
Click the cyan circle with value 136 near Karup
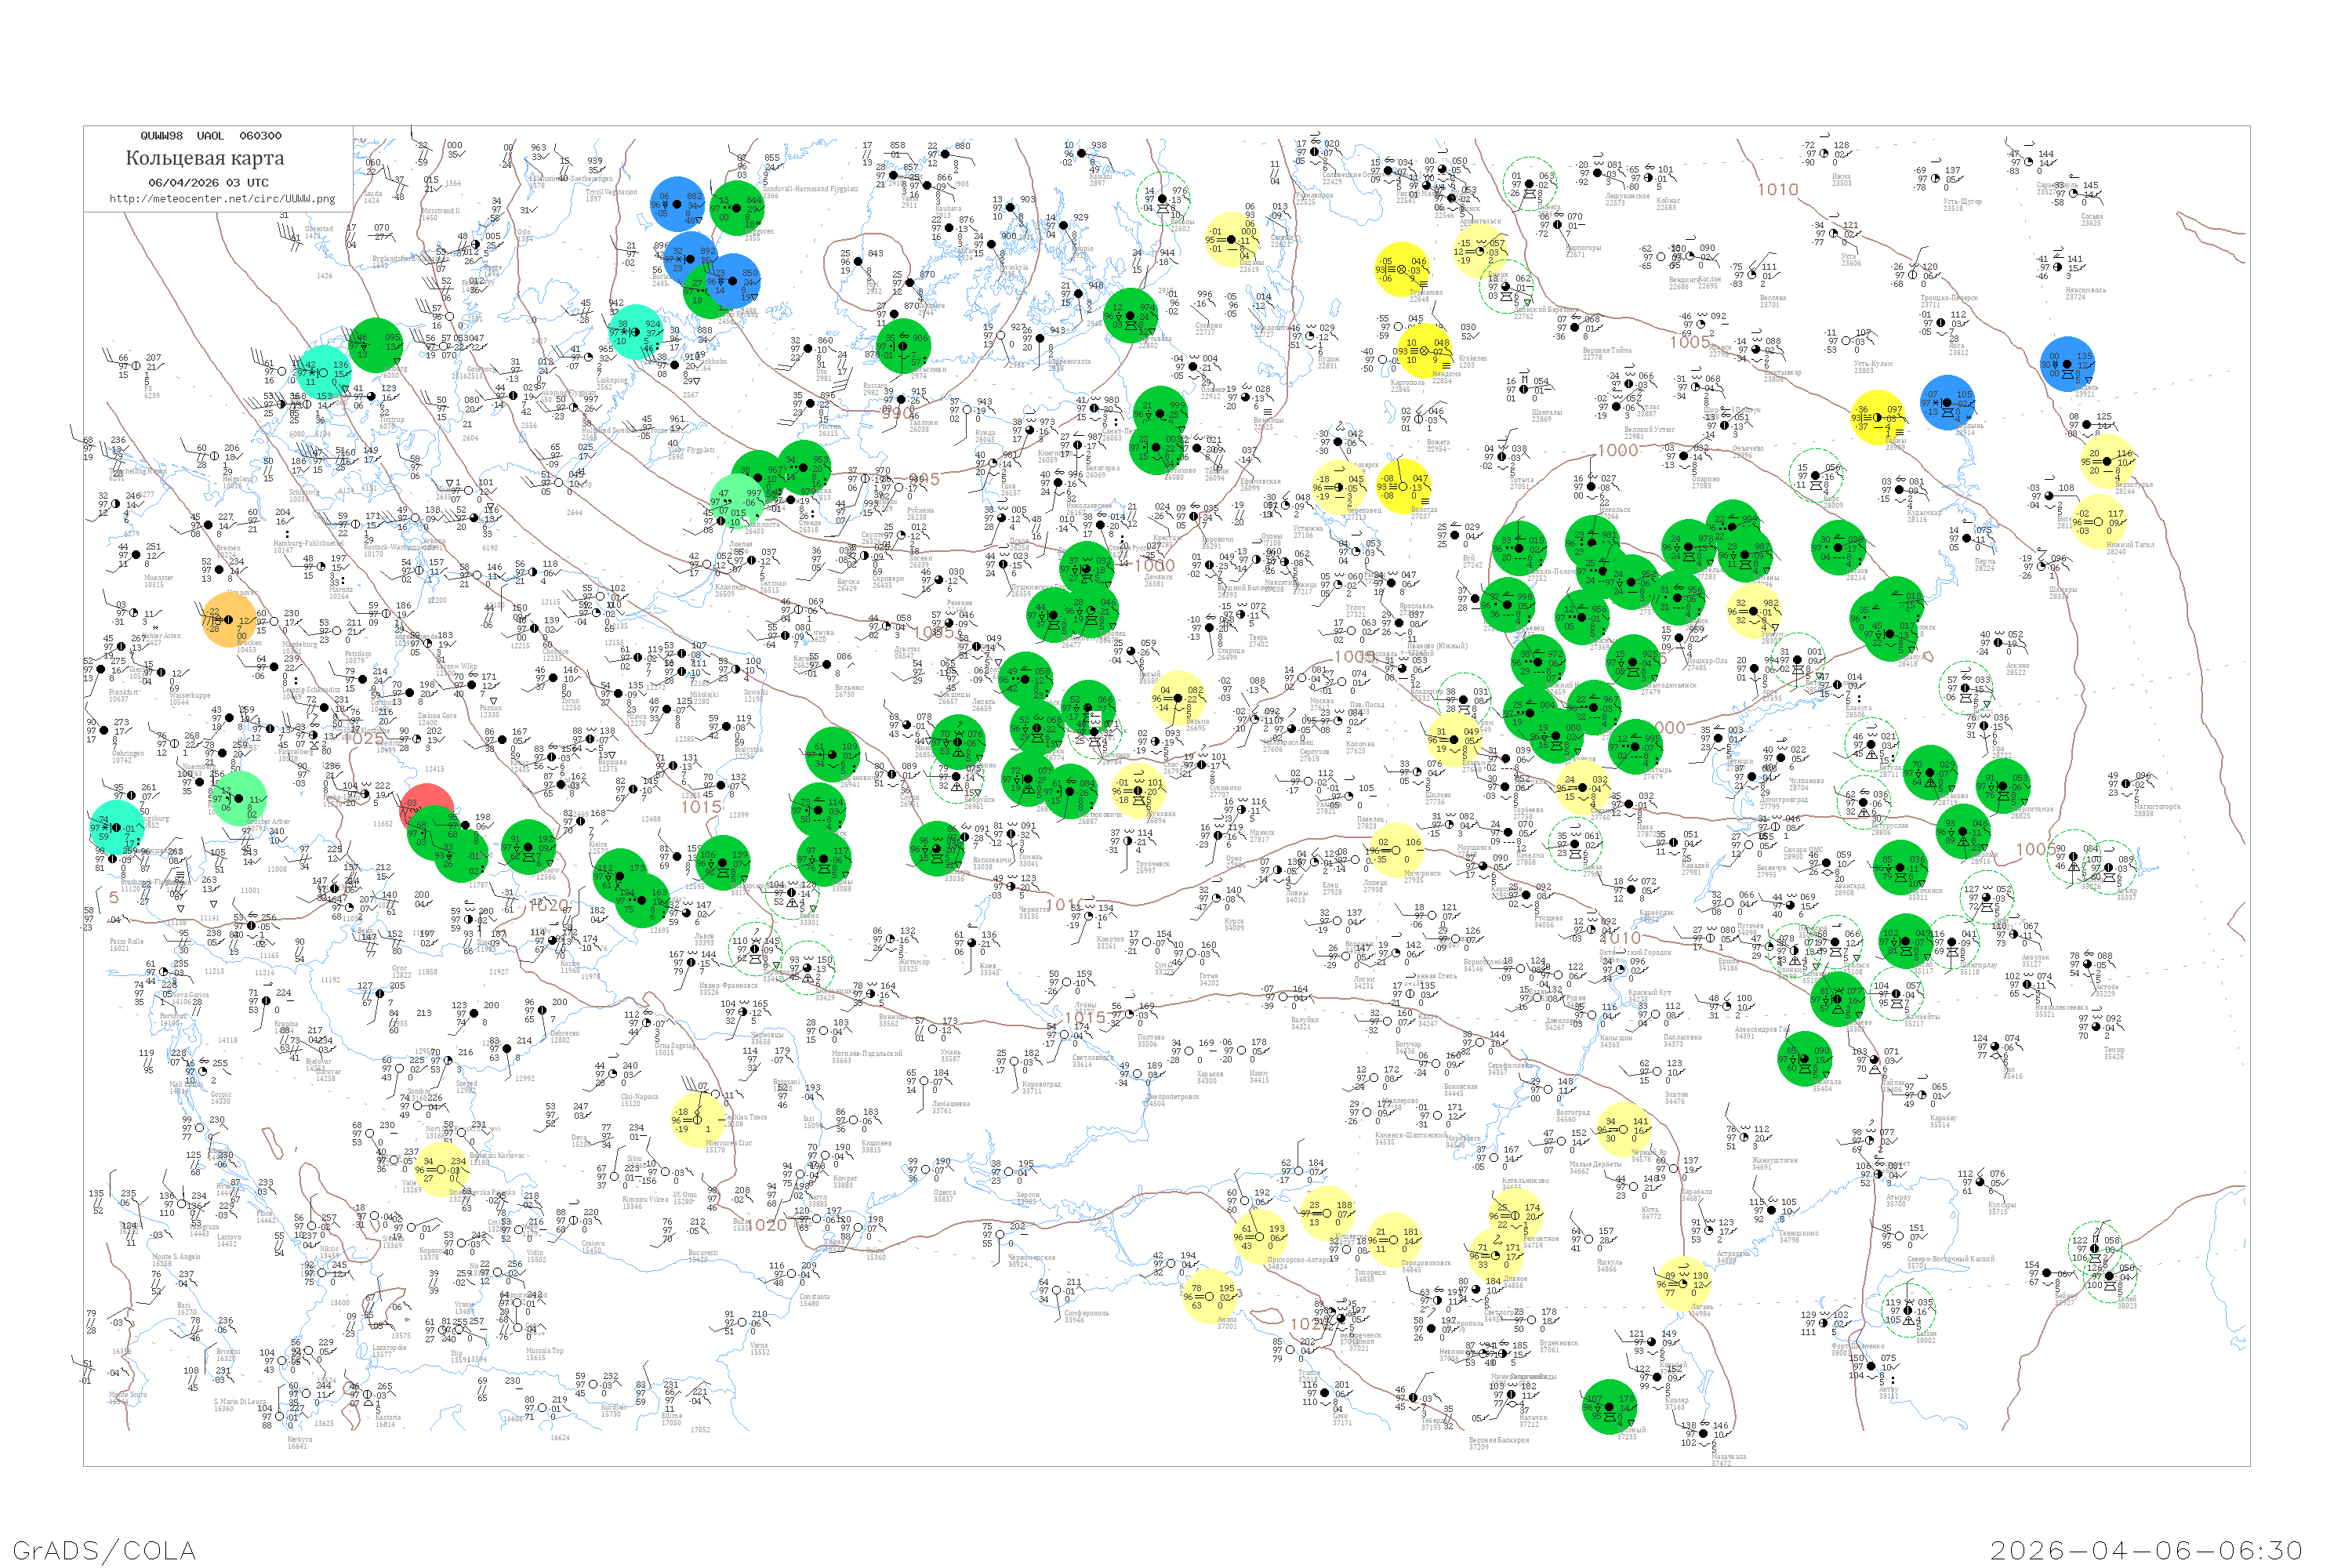[x=324, y=372]
